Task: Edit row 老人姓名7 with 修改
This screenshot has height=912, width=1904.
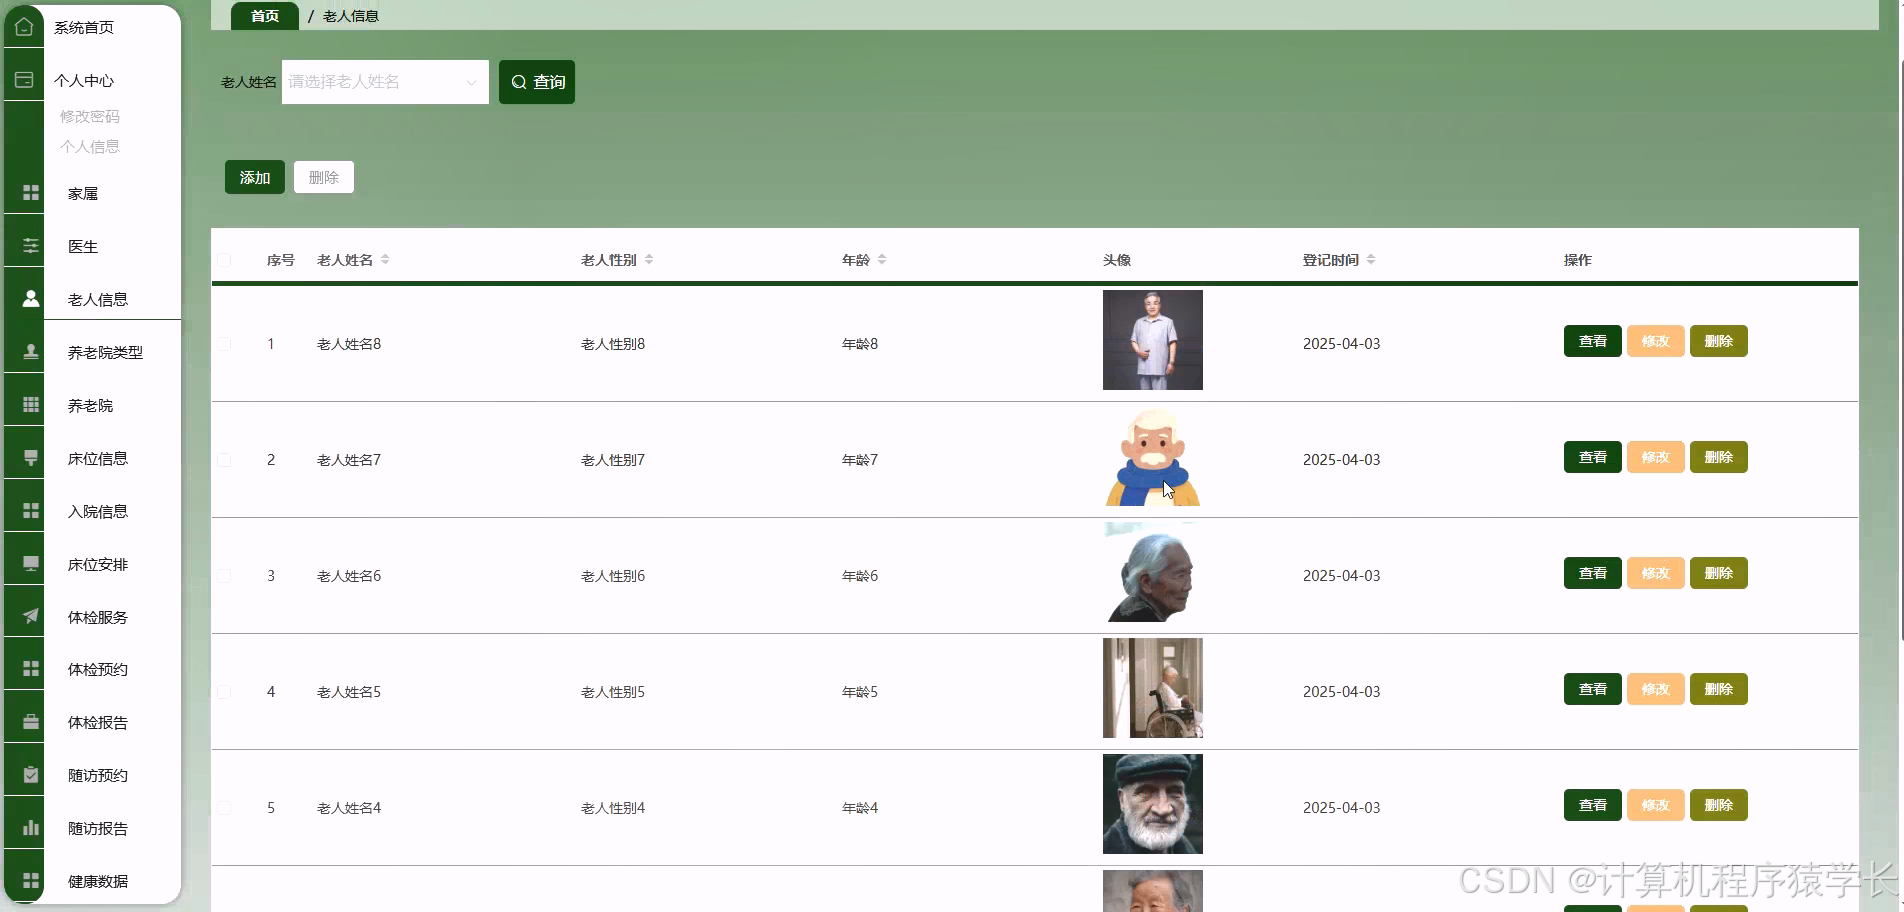Action: pos(1656,457)
